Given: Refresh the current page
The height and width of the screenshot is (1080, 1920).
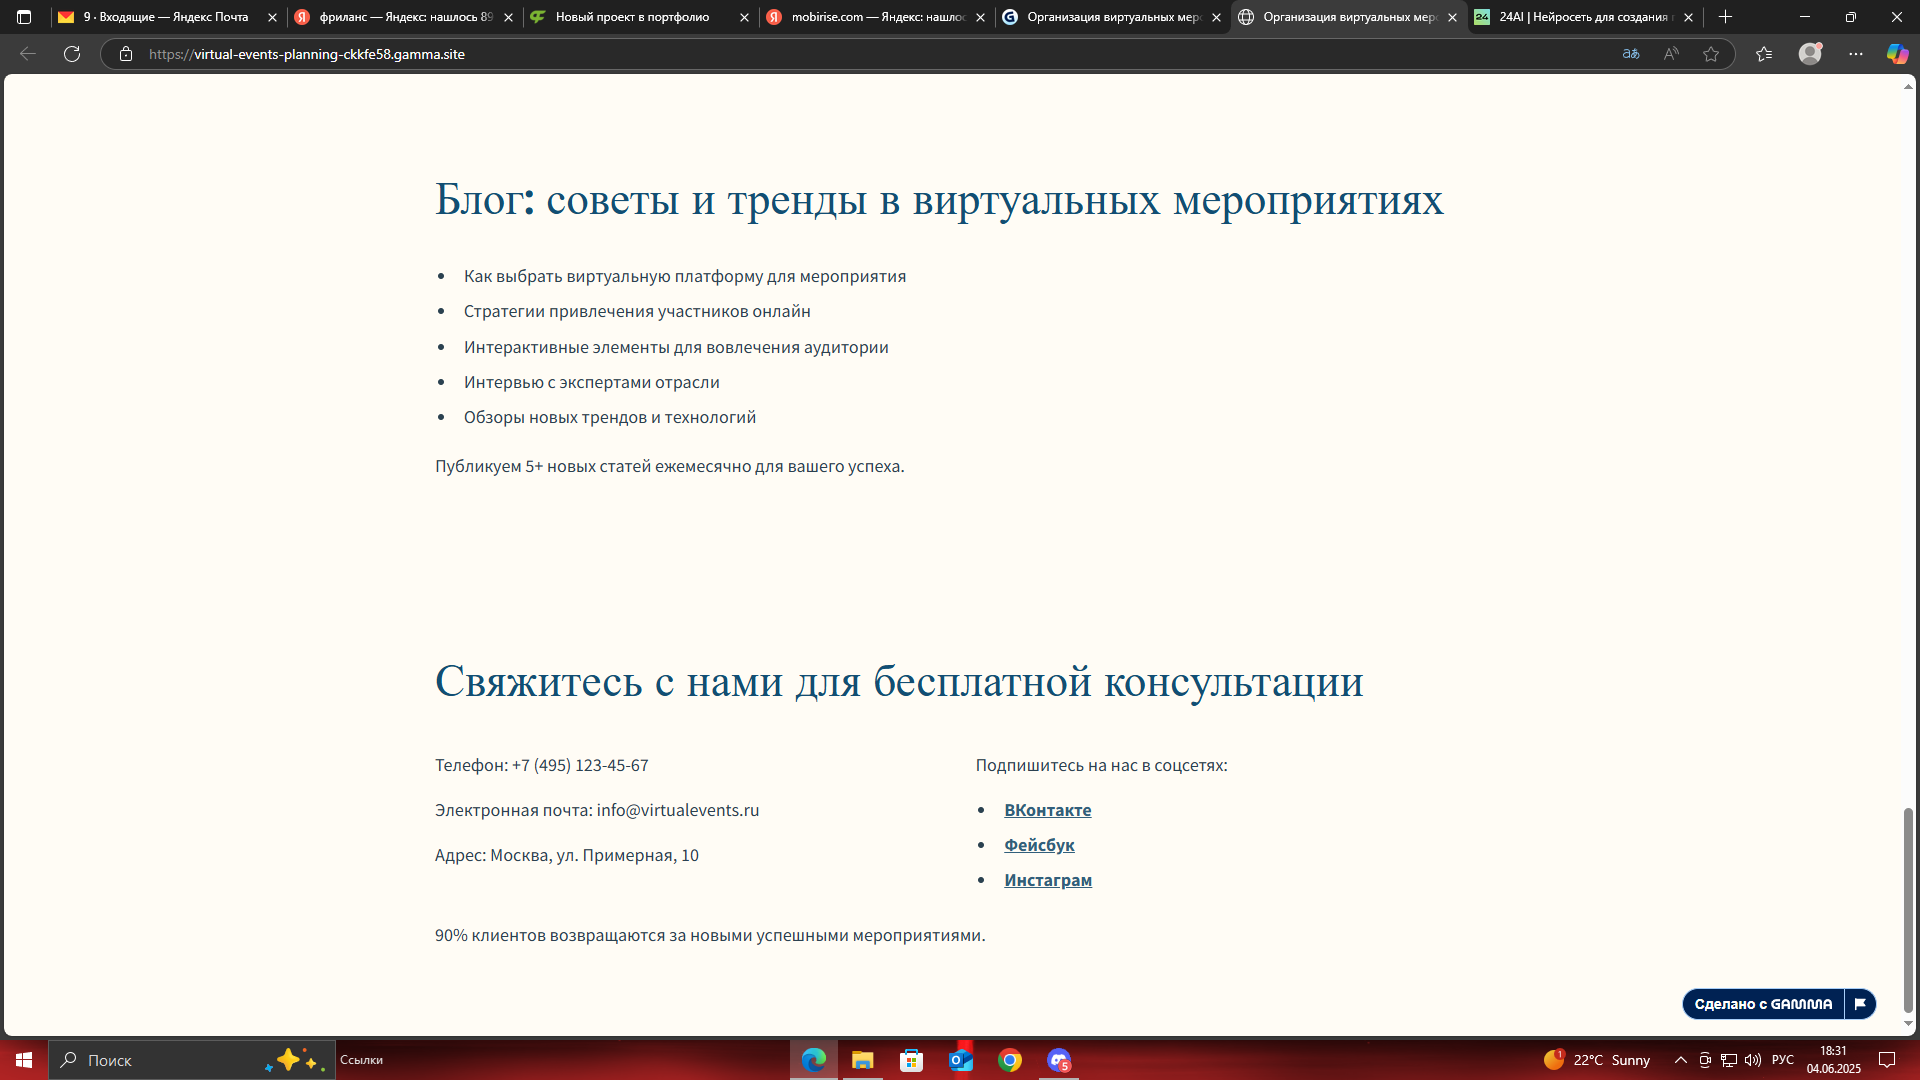Looking at the screenshot, I should coord(71,54).
